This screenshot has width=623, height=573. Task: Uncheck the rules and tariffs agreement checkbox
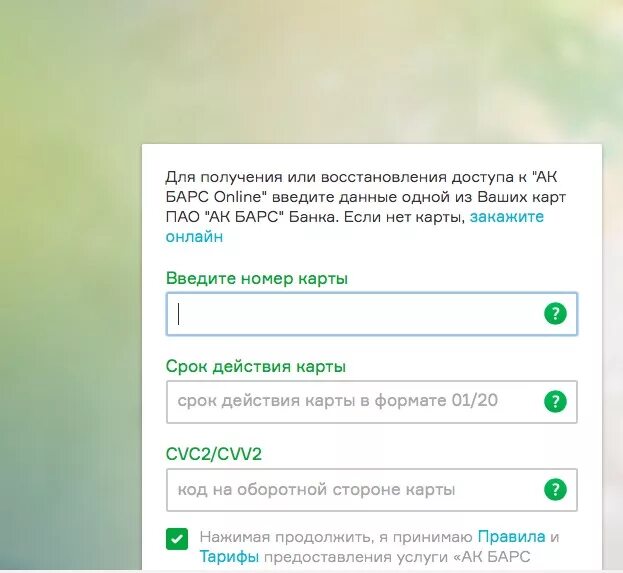tap(177, 539)
